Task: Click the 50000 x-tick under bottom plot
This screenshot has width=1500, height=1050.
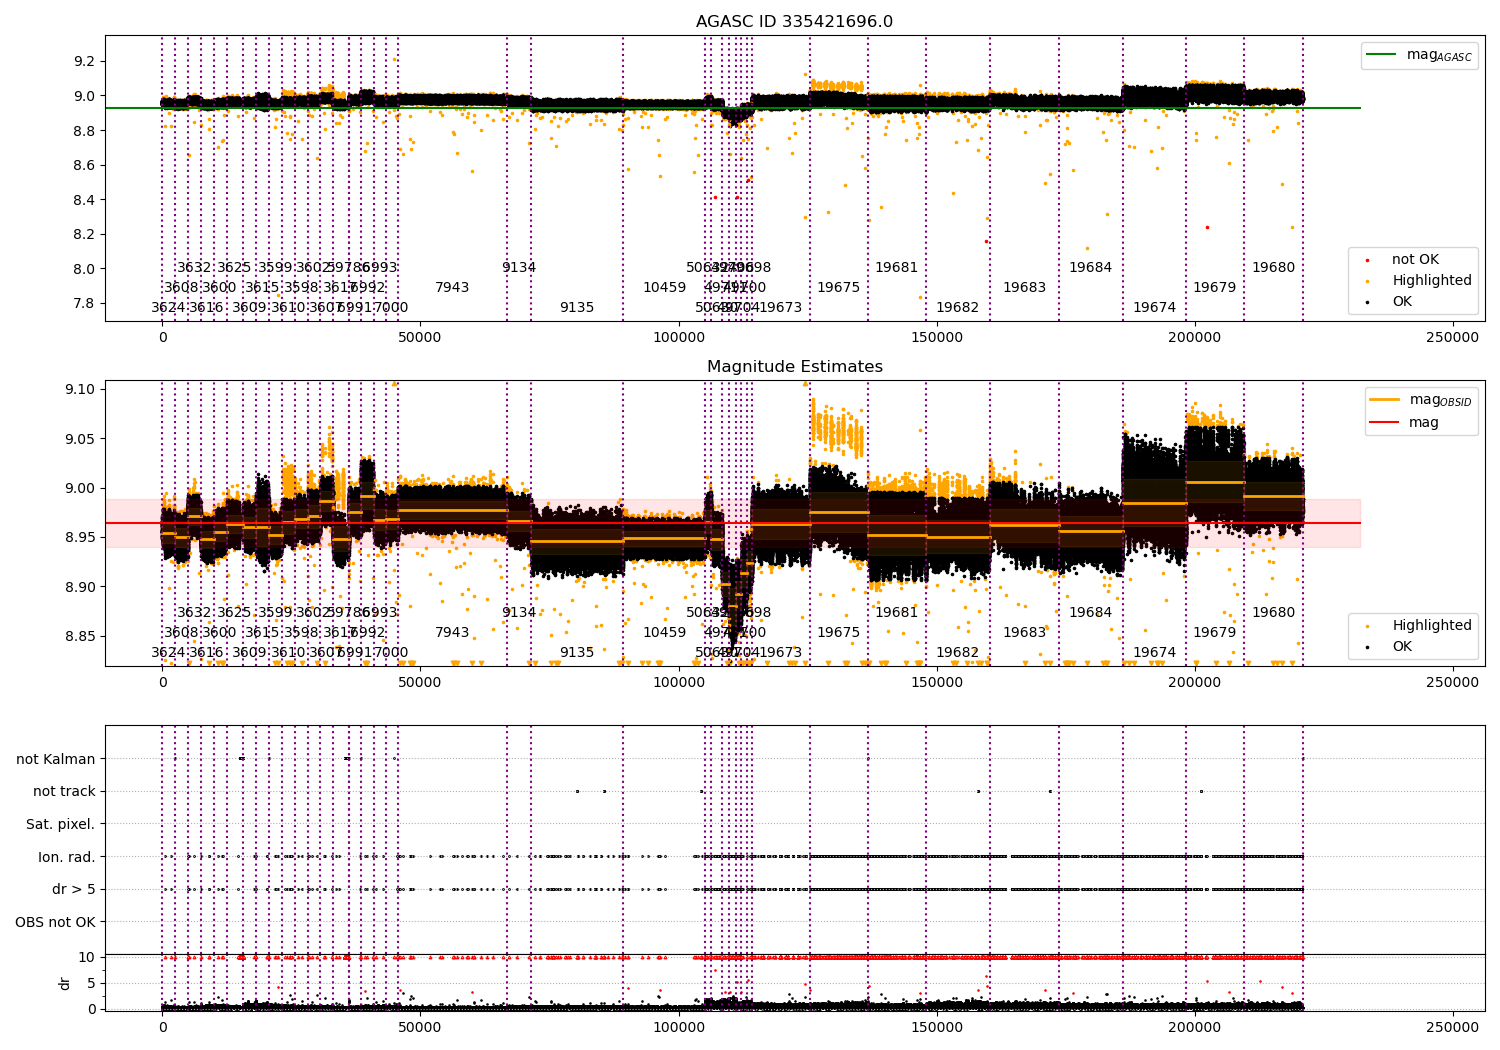Action: click(420, 1028)
